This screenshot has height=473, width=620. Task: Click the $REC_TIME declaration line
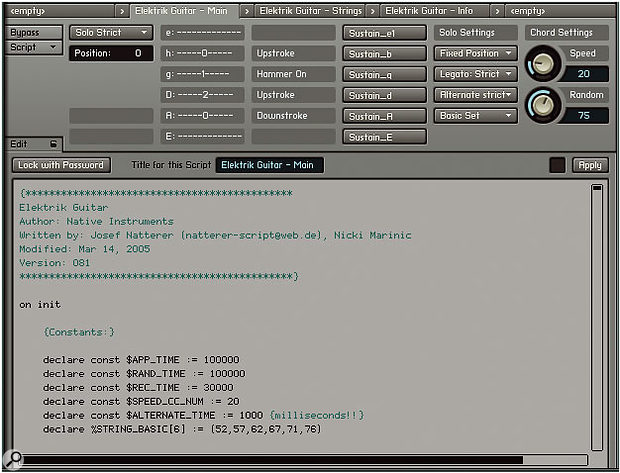coord(138,388)
